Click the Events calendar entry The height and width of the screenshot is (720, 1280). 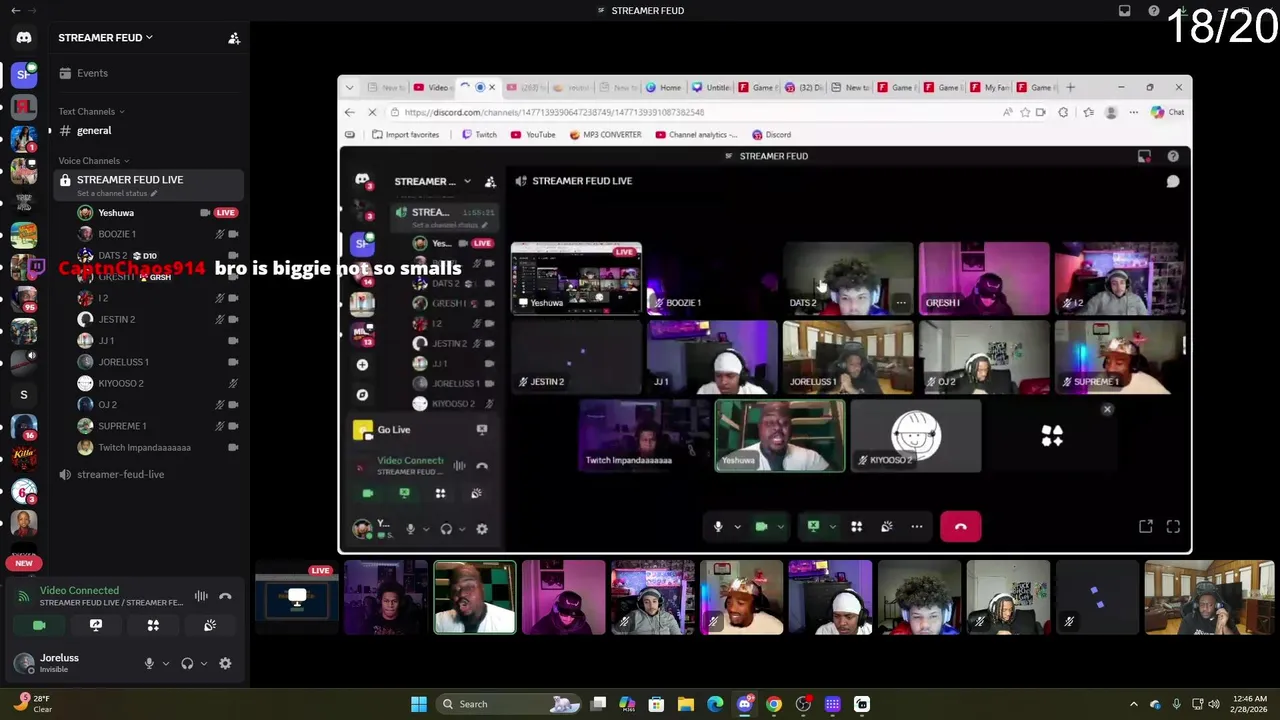pos(92,73)
